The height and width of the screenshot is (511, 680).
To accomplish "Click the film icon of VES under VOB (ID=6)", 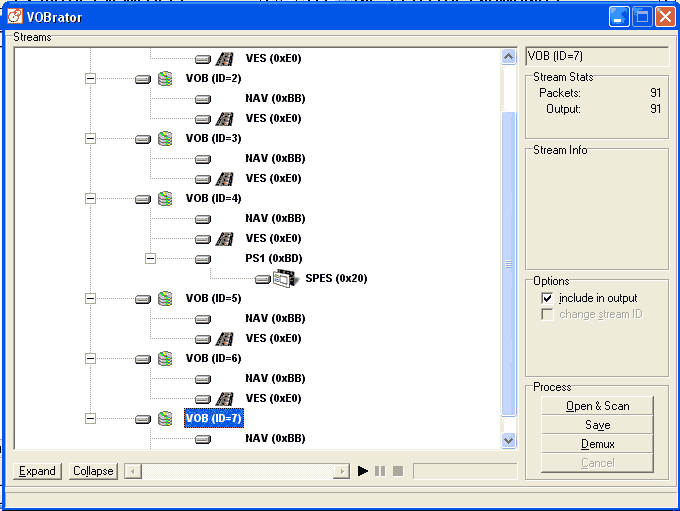I will pos(225,398).
